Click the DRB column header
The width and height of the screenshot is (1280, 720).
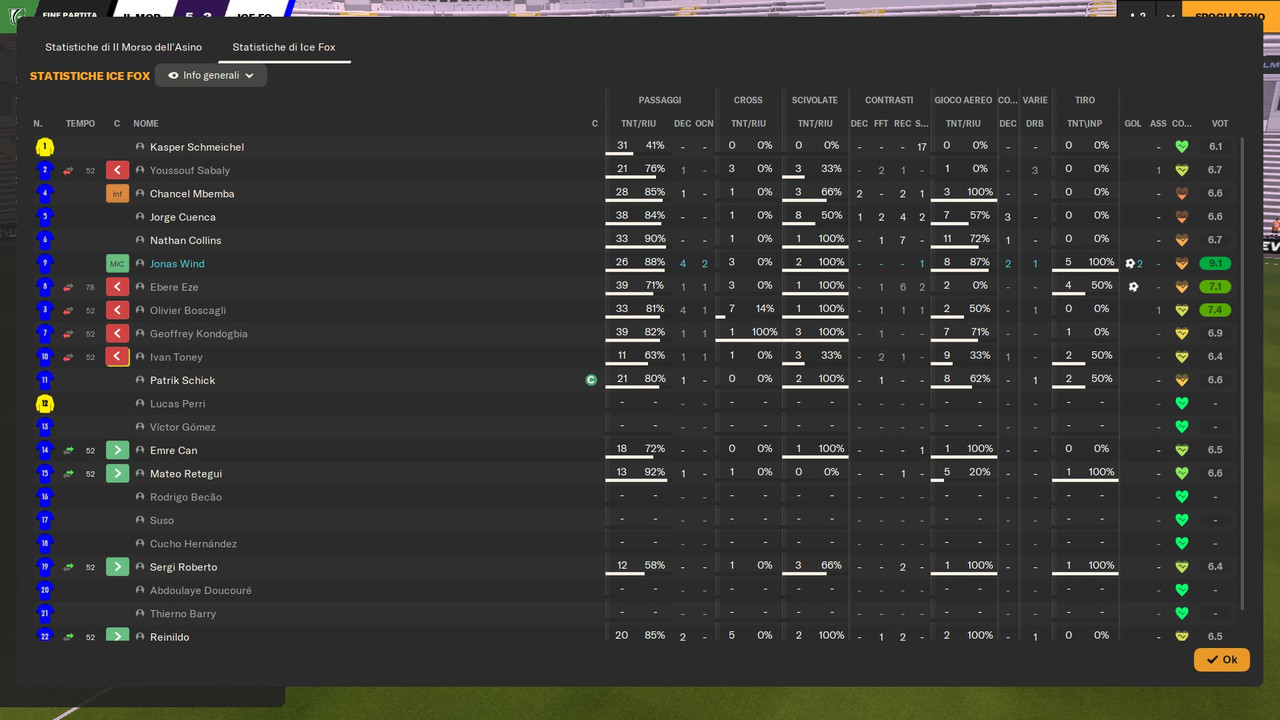click(1035, 124)
